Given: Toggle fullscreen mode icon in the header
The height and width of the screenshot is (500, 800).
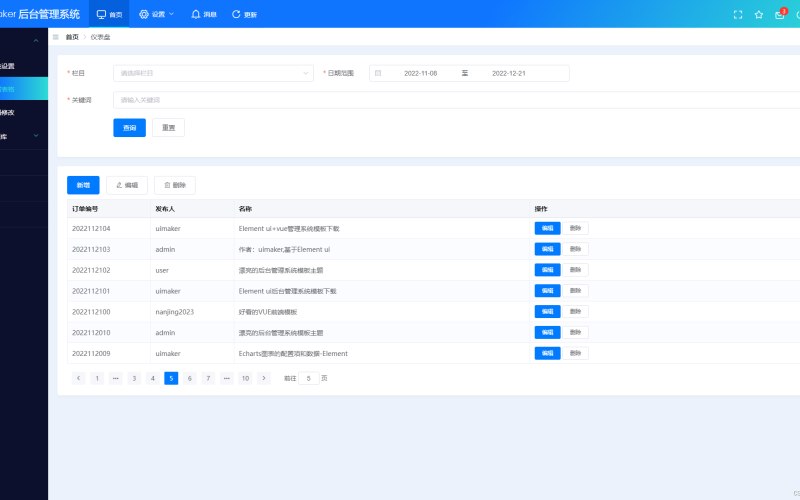Looking at the screenshot, I should (x=738, y=15).
